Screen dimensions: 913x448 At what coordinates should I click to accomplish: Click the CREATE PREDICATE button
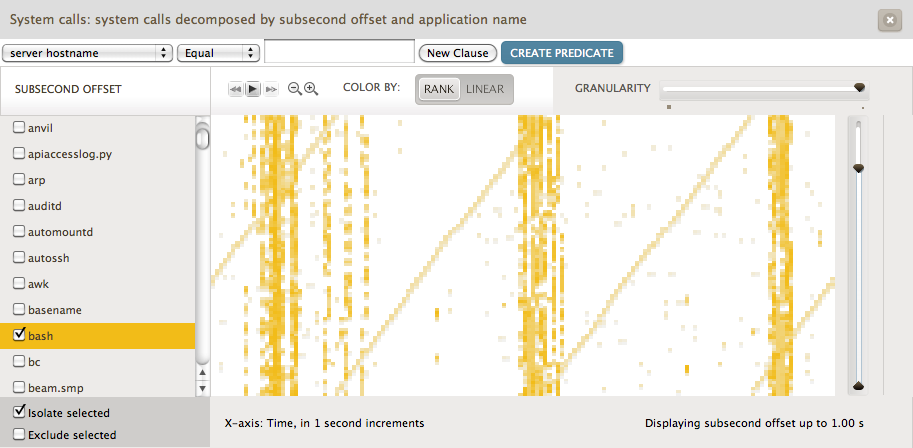click(x=563, y=53)
